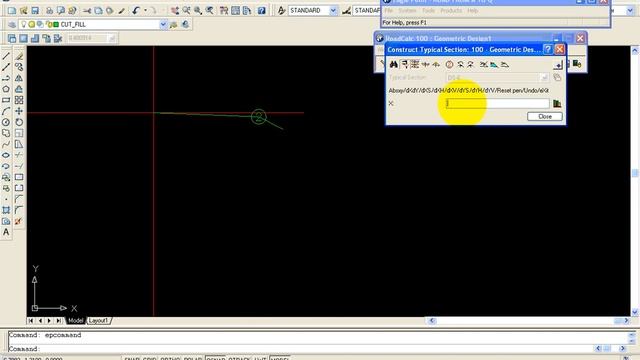Click the CUT_FILL green layer color swatch
Image resolution: width=640 pixels, height=360 pixels.
[x=56, y=24]
